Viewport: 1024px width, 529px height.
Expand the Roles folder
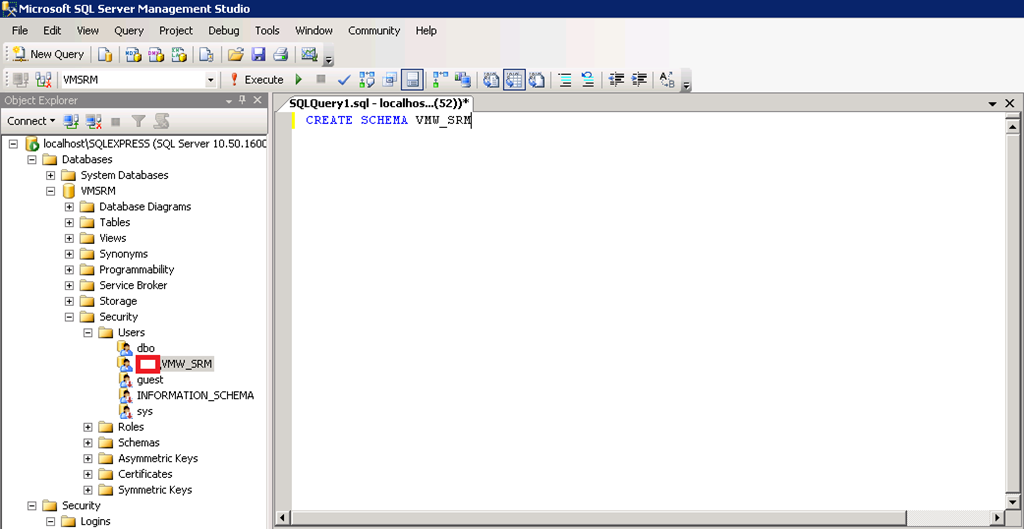[88, 427]
